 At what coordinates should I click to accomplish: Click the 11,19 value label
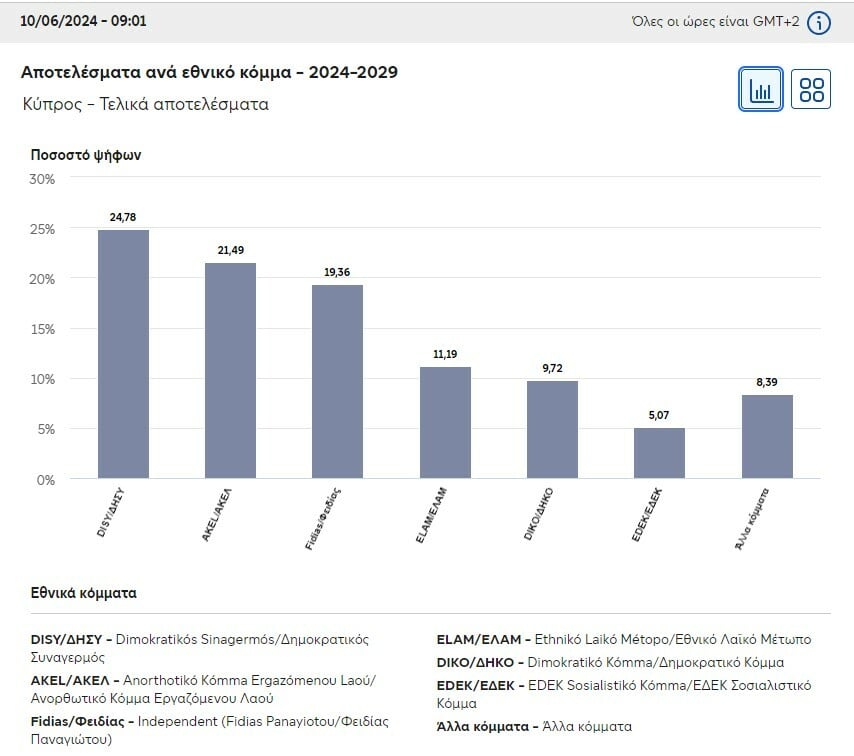(445, 355)
